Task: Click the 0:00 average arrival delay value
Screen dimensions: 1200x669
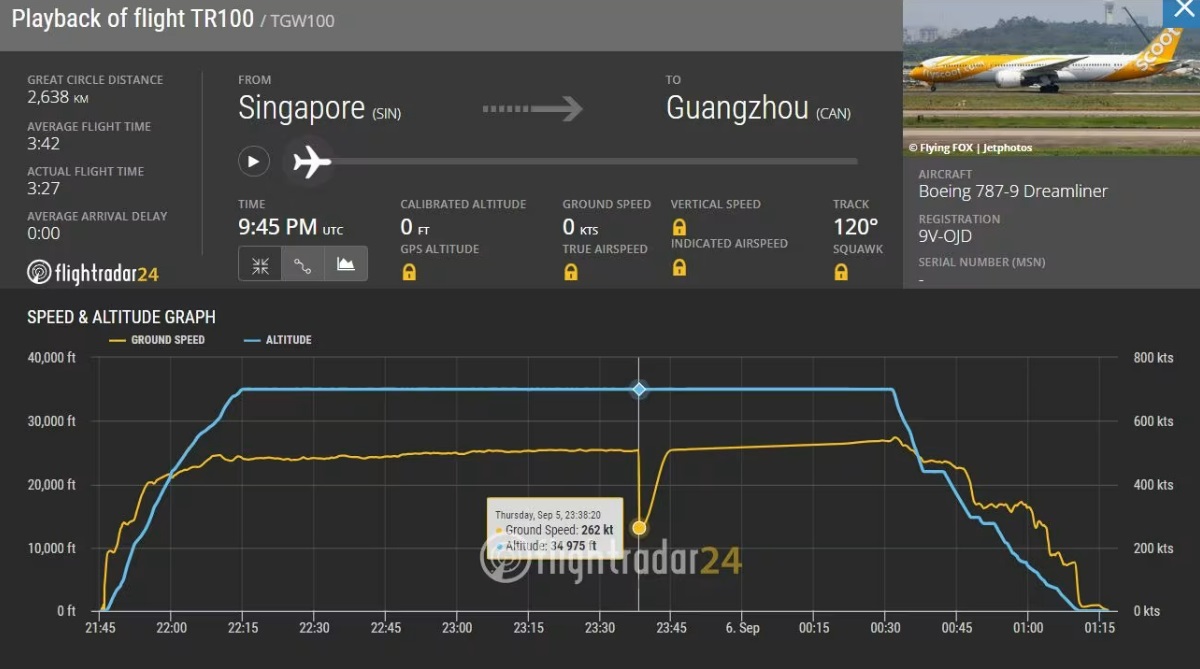Action: [x=43, y=233]
